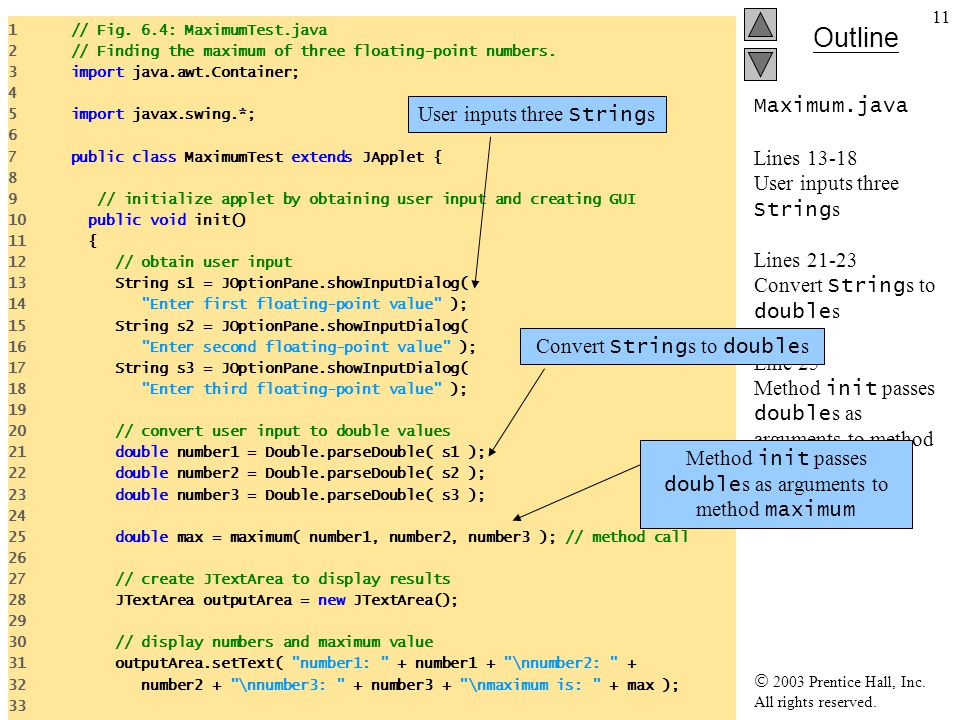Click the 'double number2 = Double.parseDouble( s2 )' line
The image size is (960, 720).
300,473
